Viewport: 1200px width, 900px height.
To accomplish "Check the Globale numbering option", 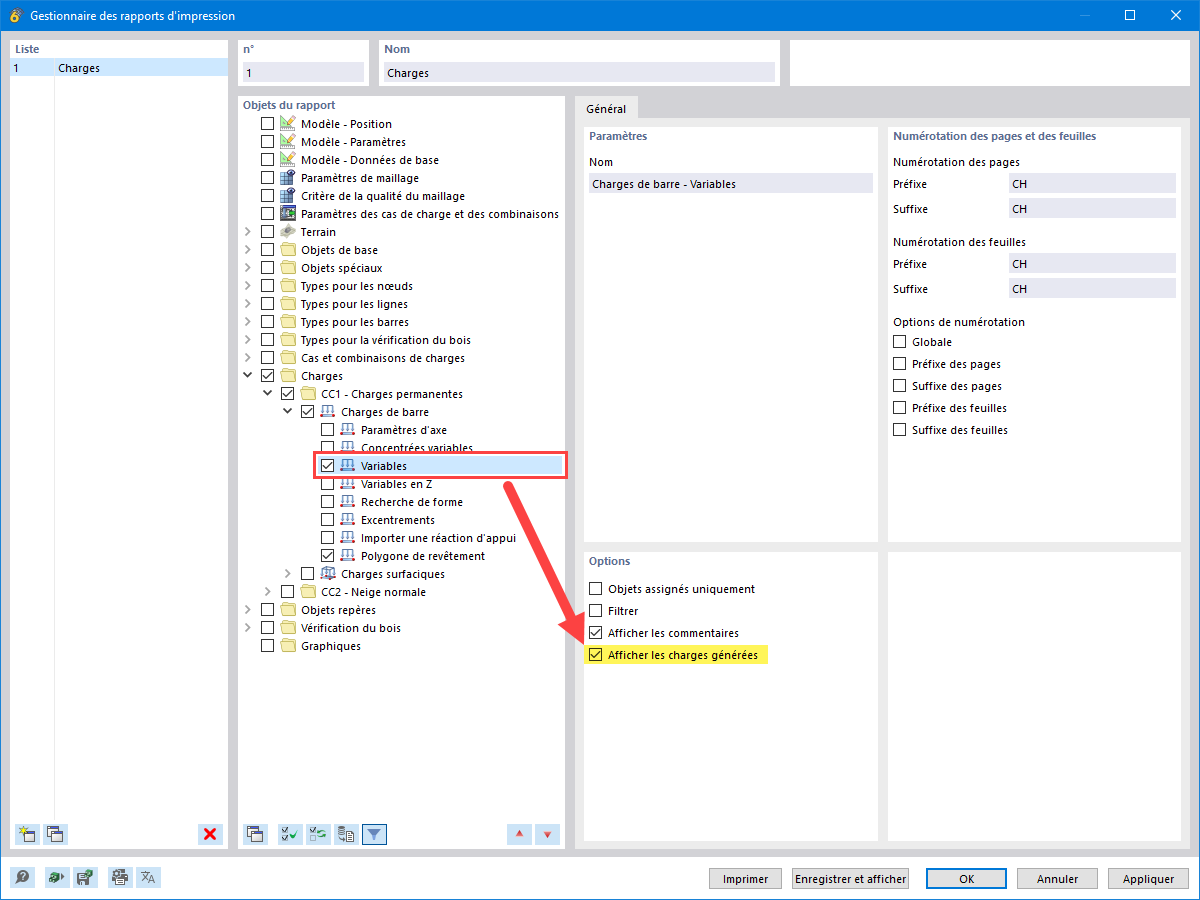I will [x=900, y=342].
